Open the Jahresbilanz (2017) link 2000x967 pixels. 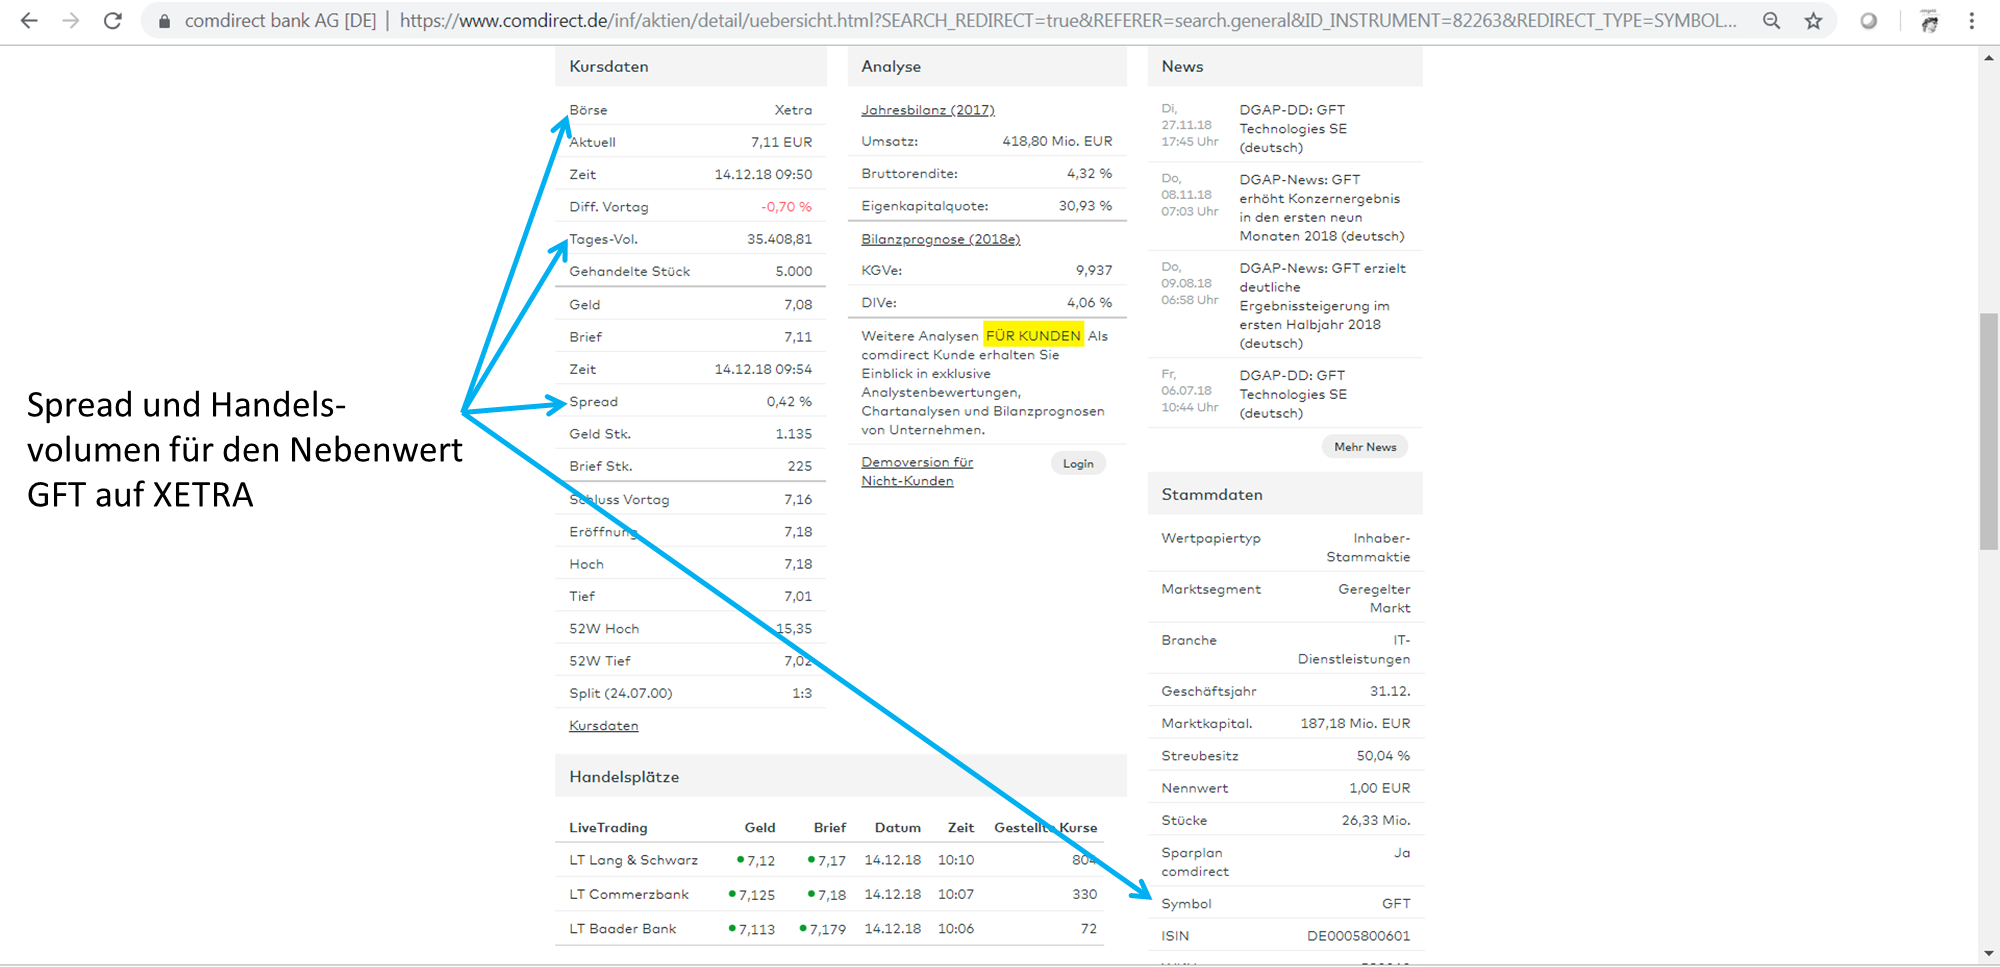click(927, 110)
